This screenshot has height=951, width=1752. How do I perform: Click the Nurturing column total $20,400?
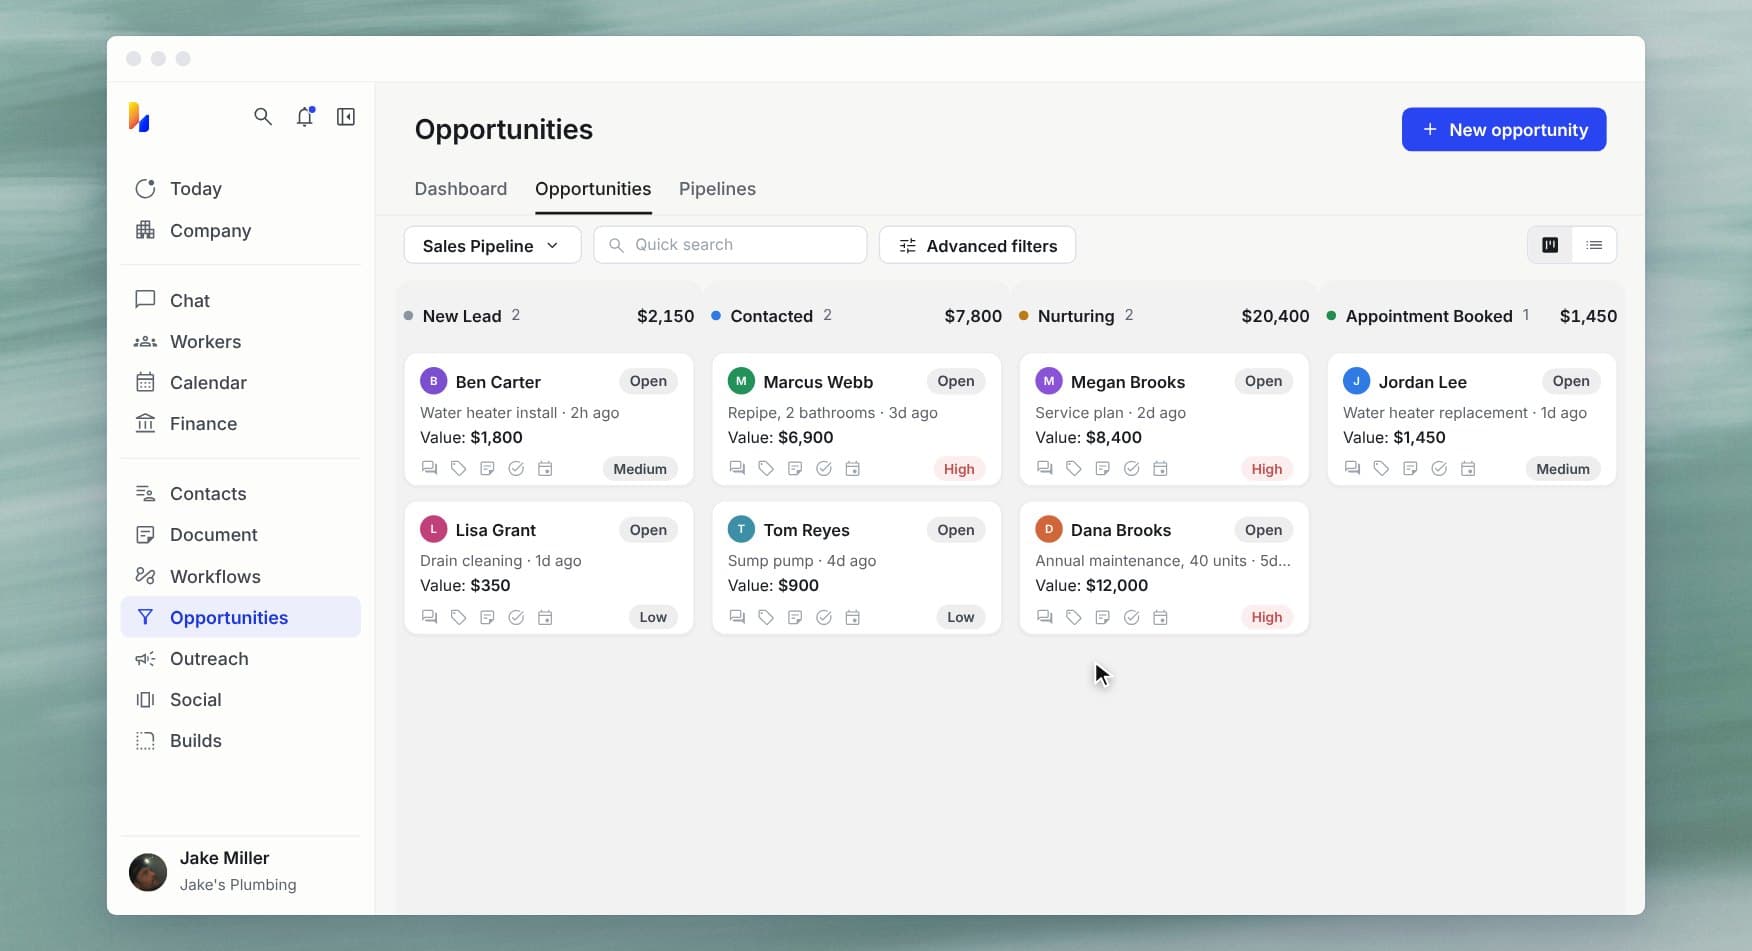(1275, 316)
